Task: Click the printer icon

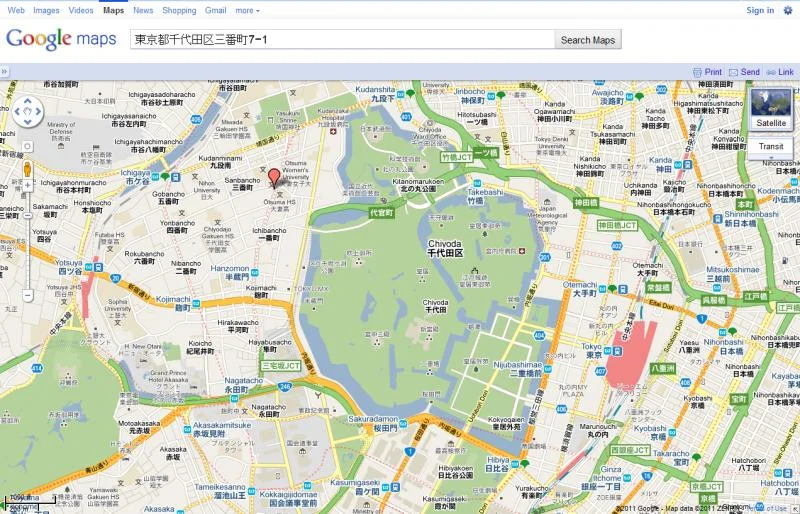Action: pyautogui.click(x=697, y=72)
